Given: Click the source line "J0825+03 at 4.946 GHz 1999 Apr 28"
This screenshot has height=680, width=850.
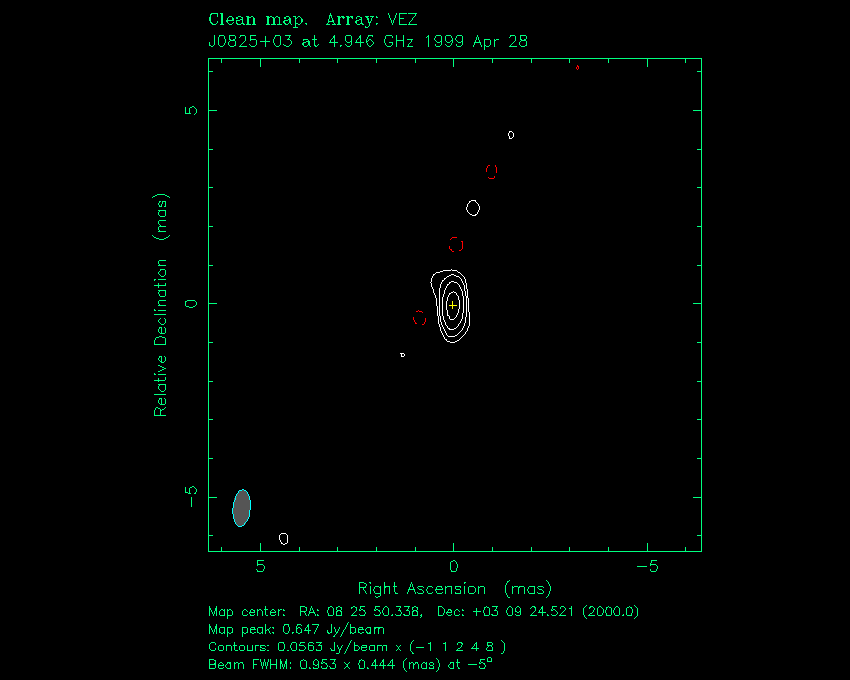Looking at the screenshot, I should tap(368, 42).
